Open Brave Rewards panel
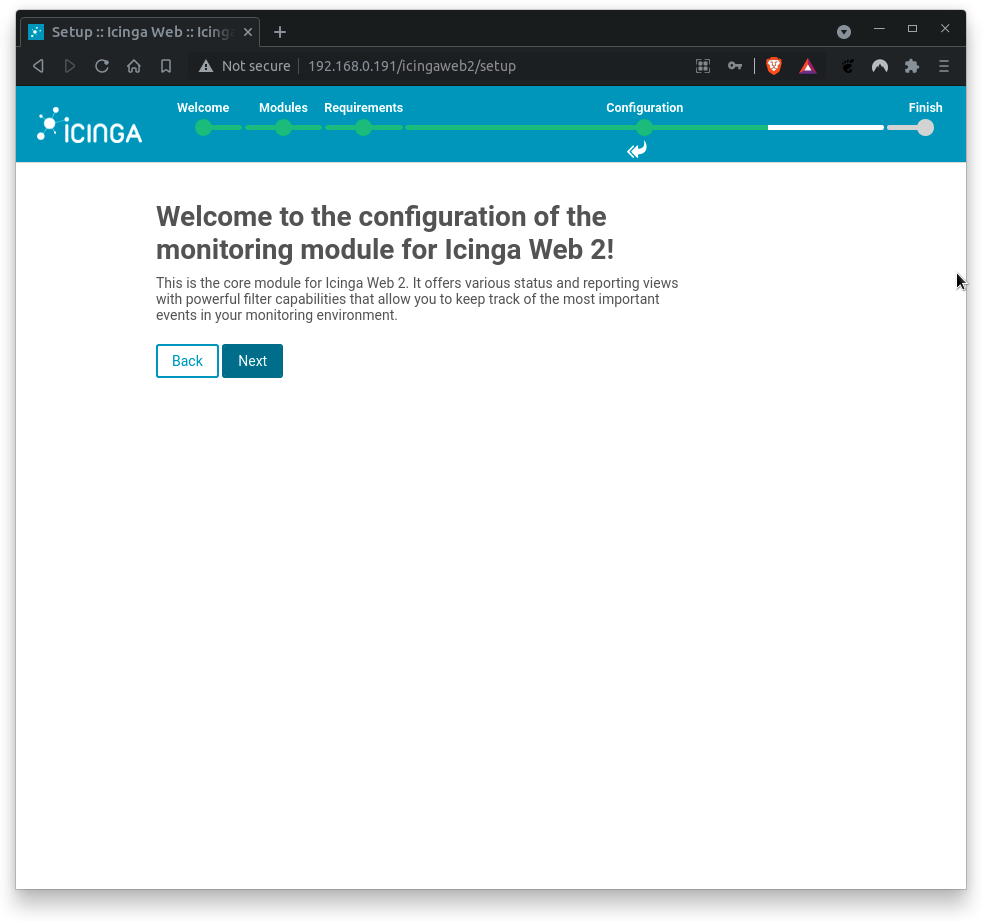 [808, 66]
